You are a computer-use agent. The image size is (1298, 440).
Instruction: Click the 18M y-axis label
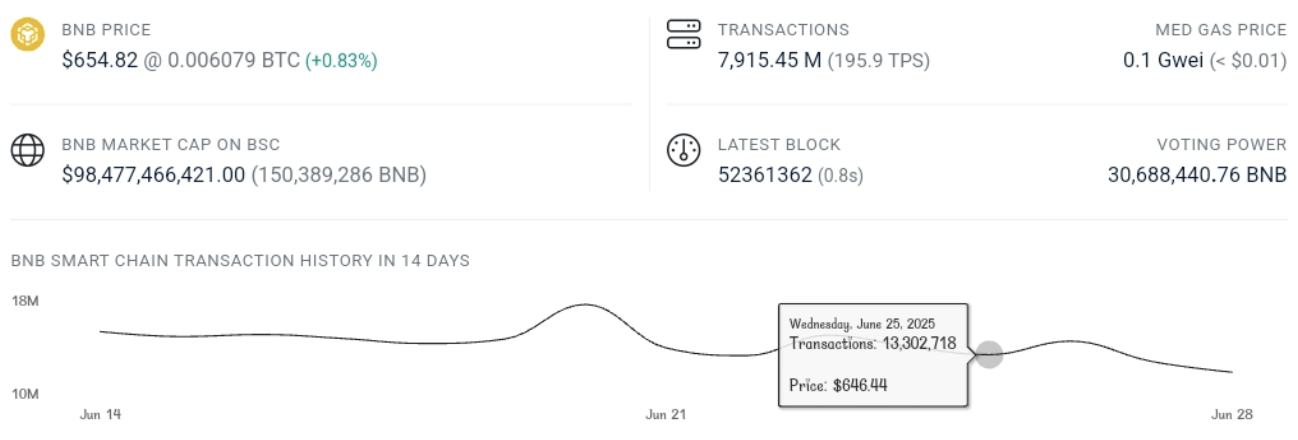point(25,300)
